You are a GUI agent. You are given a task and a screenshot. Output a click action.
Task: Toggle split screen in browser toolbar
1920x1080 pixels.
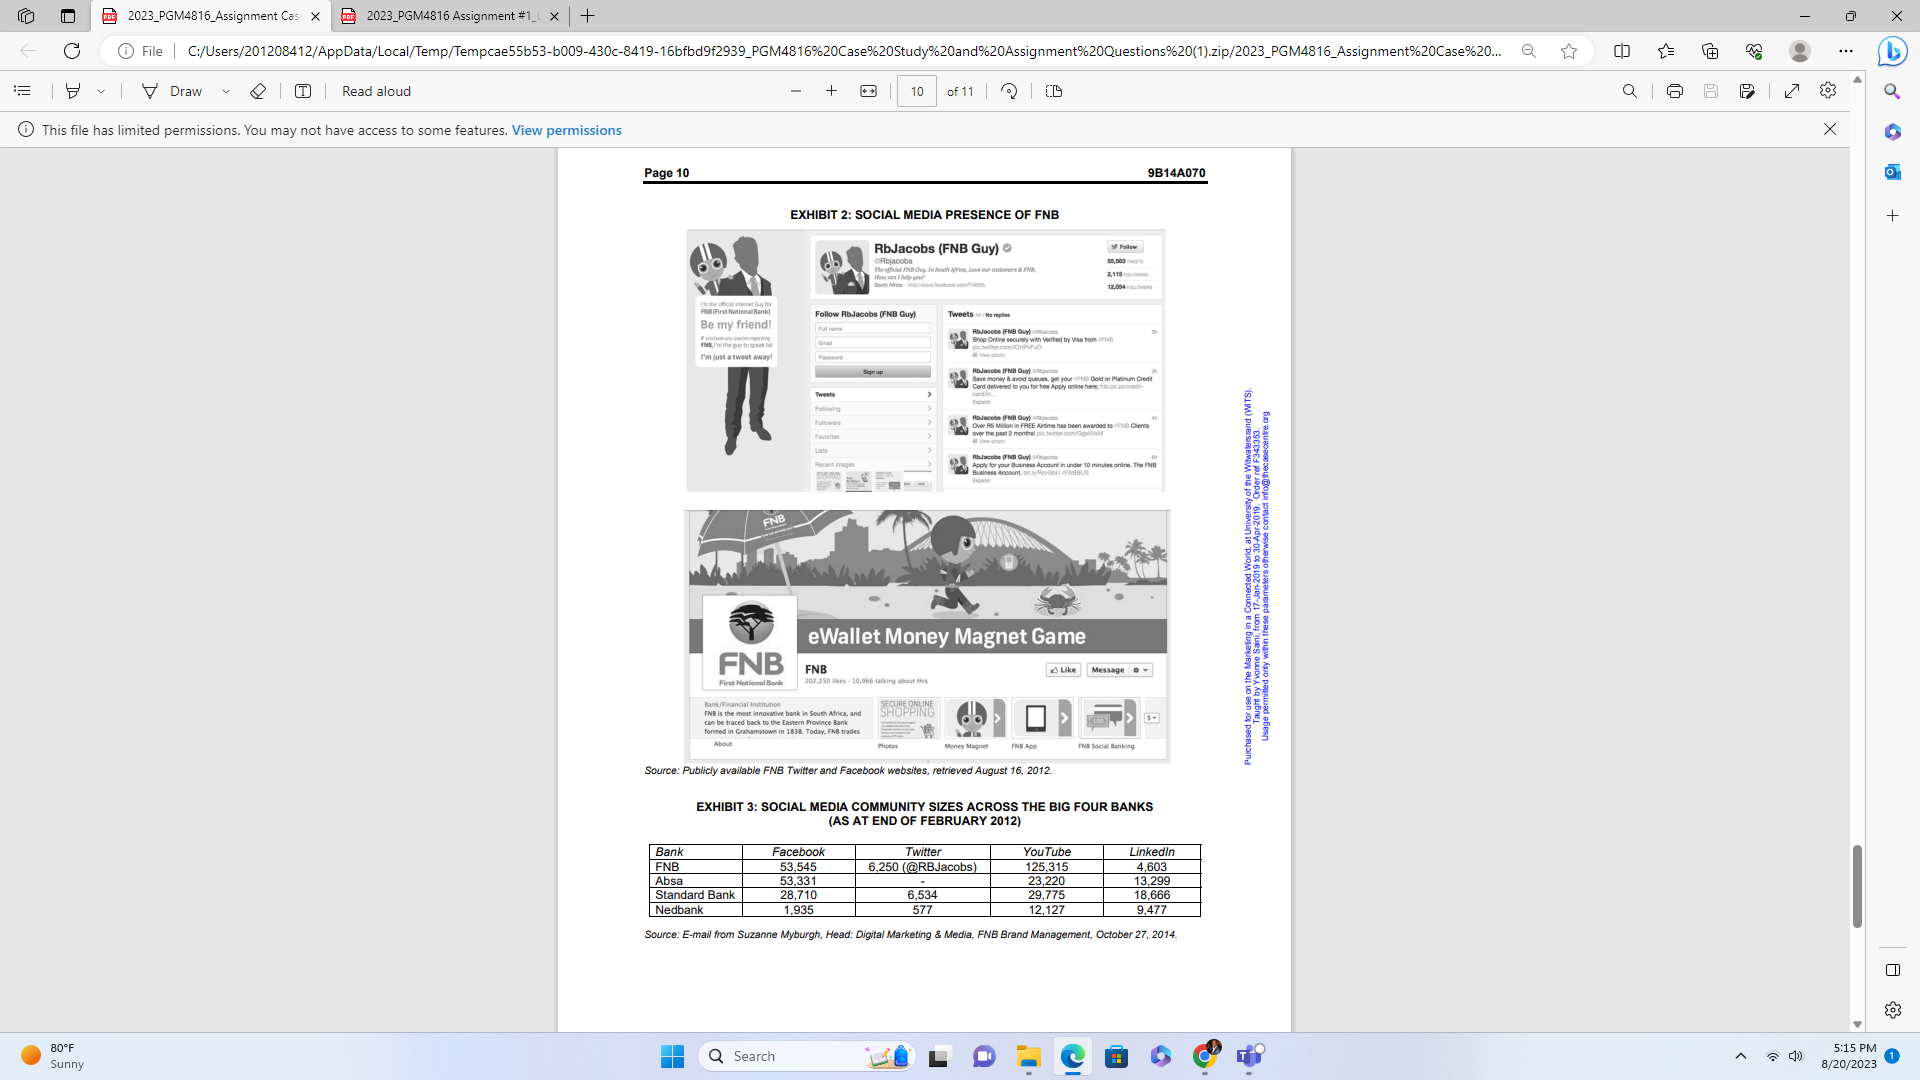1621,51
